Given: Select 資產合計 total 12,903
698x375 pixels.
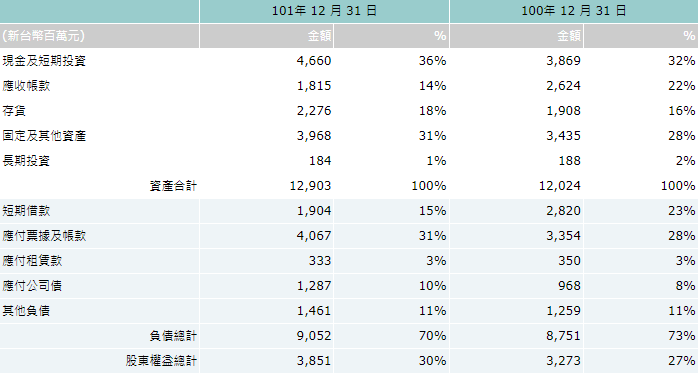Looking at the screenshot, I should (310, 185).
